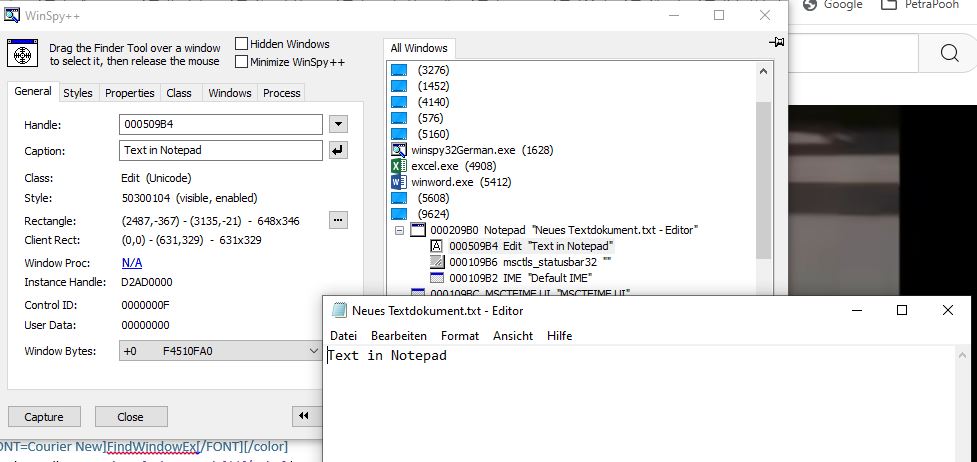Viewport: 977px width, 462px height.
Task: Click the blue icon for process 3276
Action: 399,70
